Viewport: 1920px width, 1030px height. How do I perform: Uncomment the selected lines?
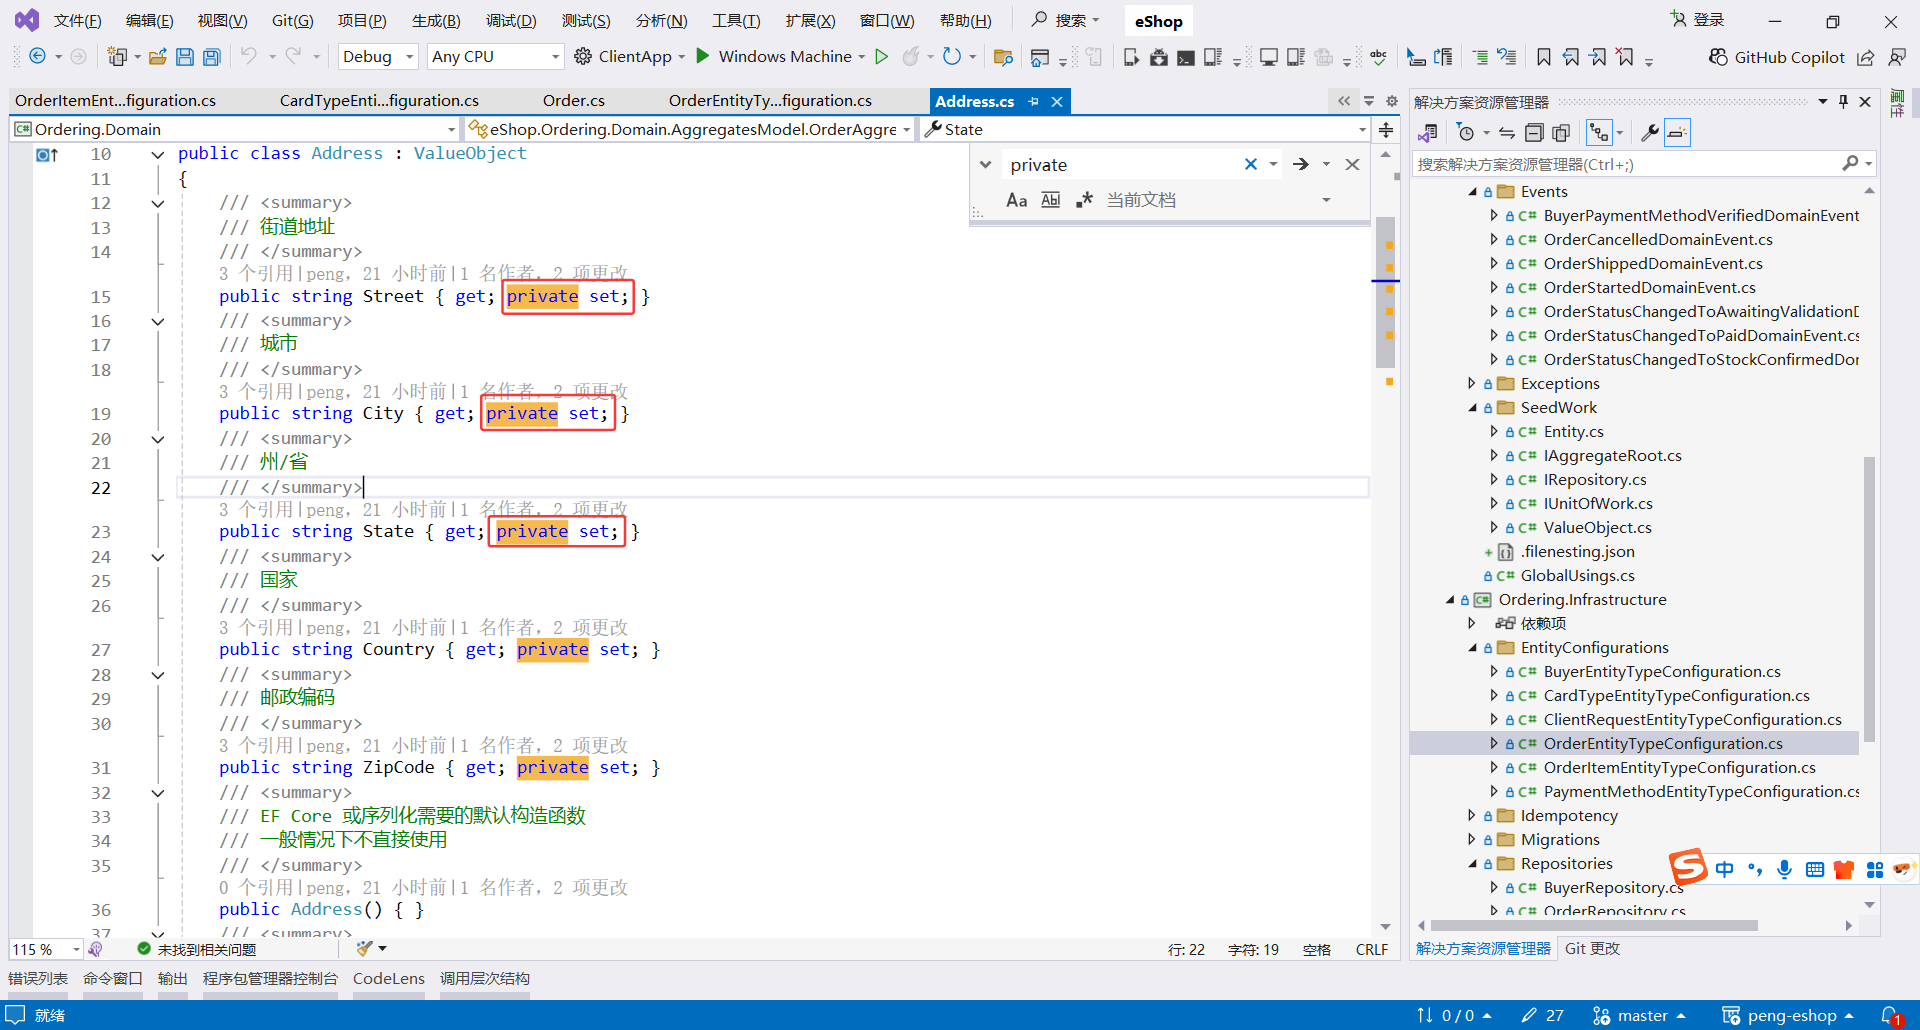tap(1507, 57)
